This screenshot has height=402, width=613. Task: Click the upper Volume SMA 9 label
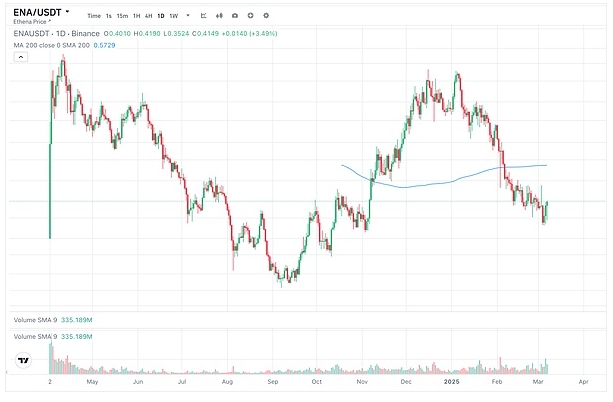(35, 320)
